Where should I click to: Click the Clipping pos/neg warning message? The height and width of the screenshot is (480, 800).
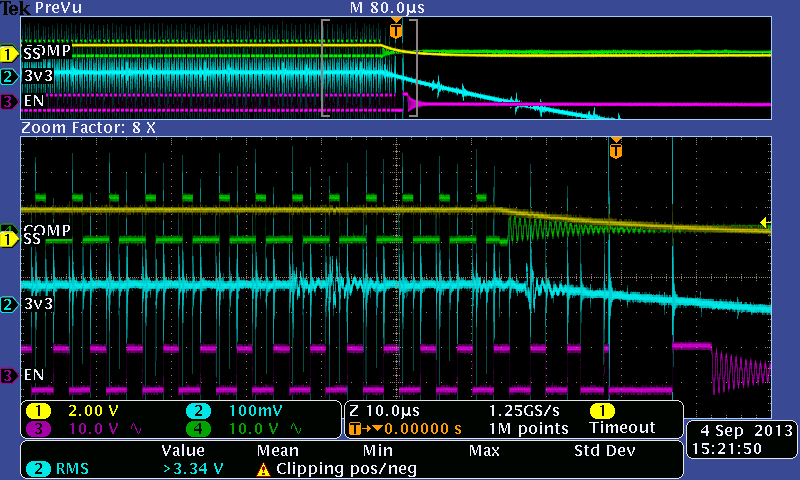(x=346, y=469)
